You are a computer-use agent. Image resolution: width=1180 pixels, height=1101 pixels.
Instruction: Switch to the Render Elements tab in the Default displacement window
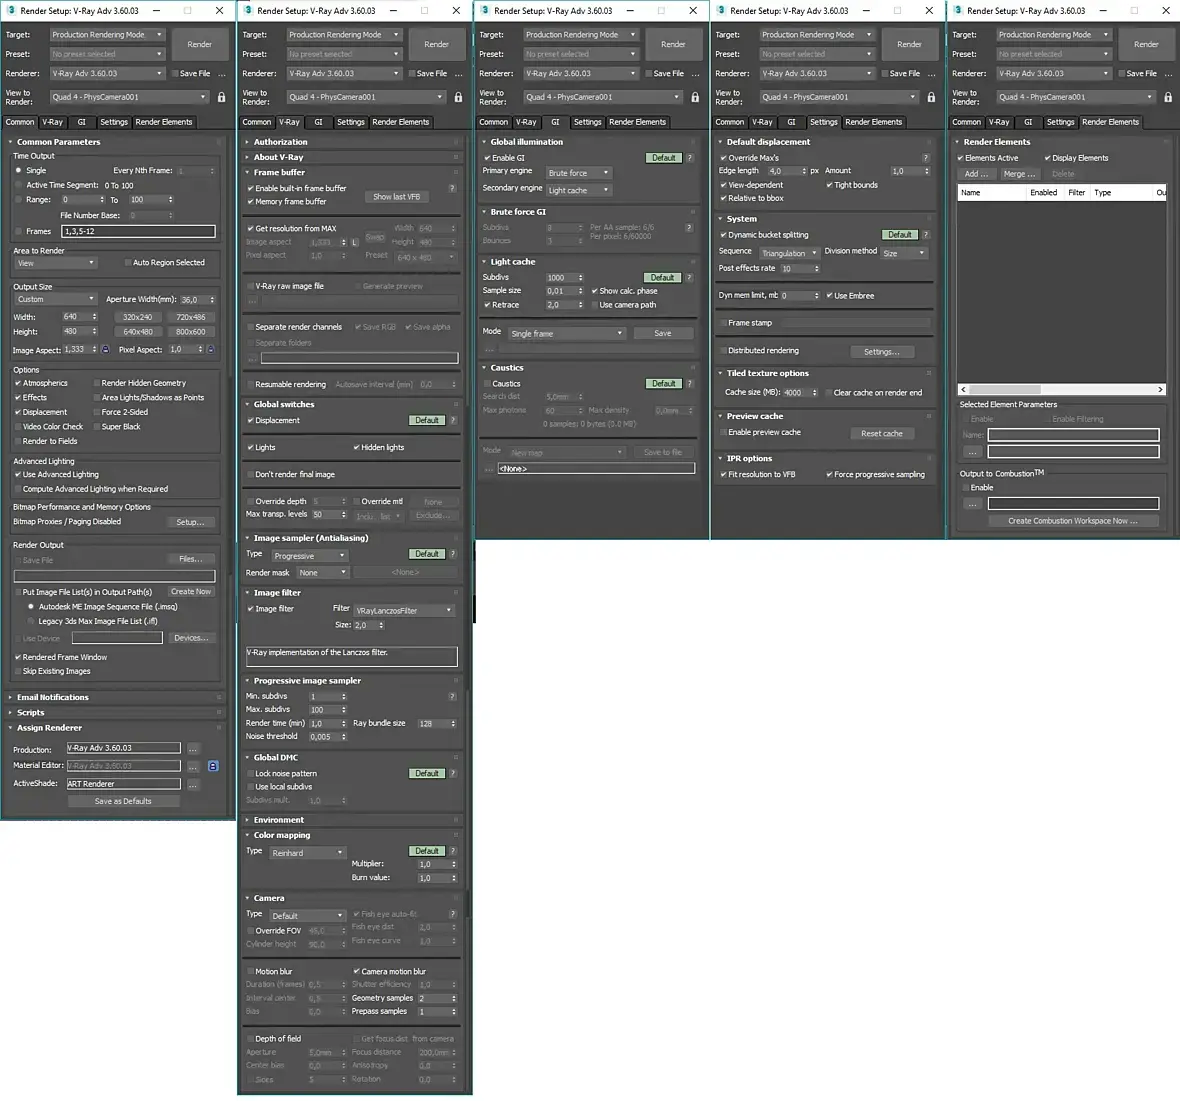point(873,122)
